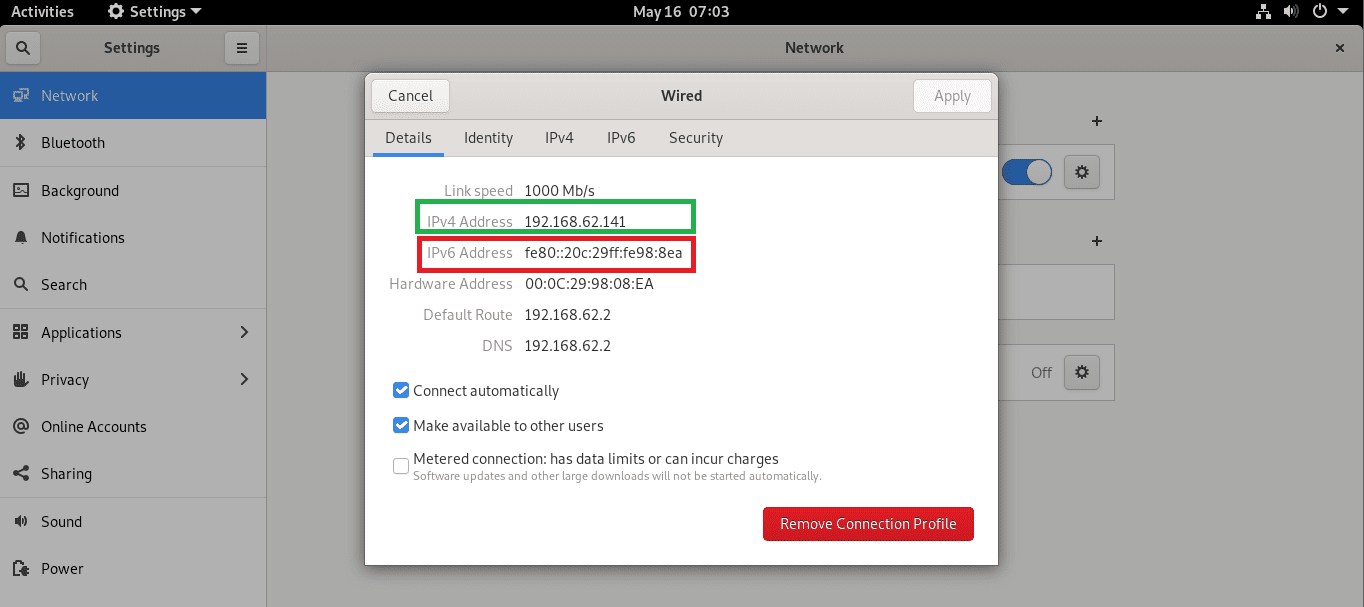Screen dimensions: 1364x607
Task: Open the Security tab
Action: (x=695, y=138)
